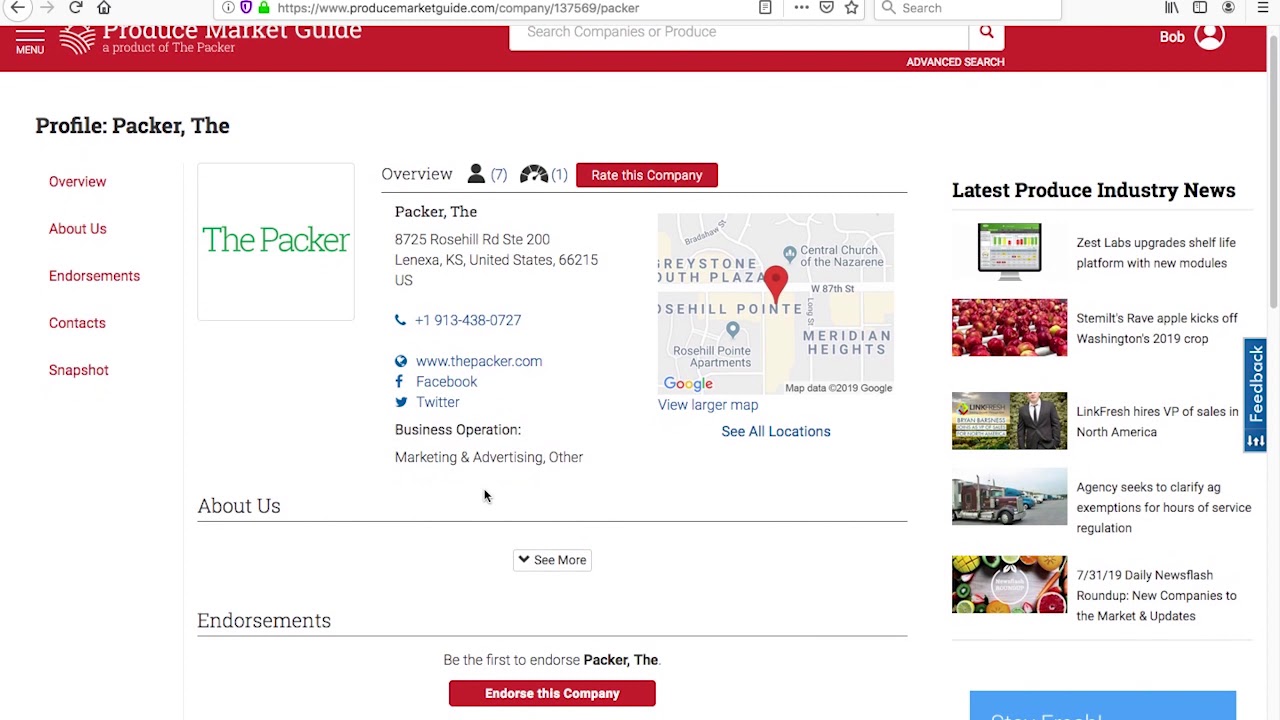Image resolution: width=1280 pixels, height=720 pixels.
Task: Bookmark this page with star icon
Action: pyautogui.click(x=851, y=8)
